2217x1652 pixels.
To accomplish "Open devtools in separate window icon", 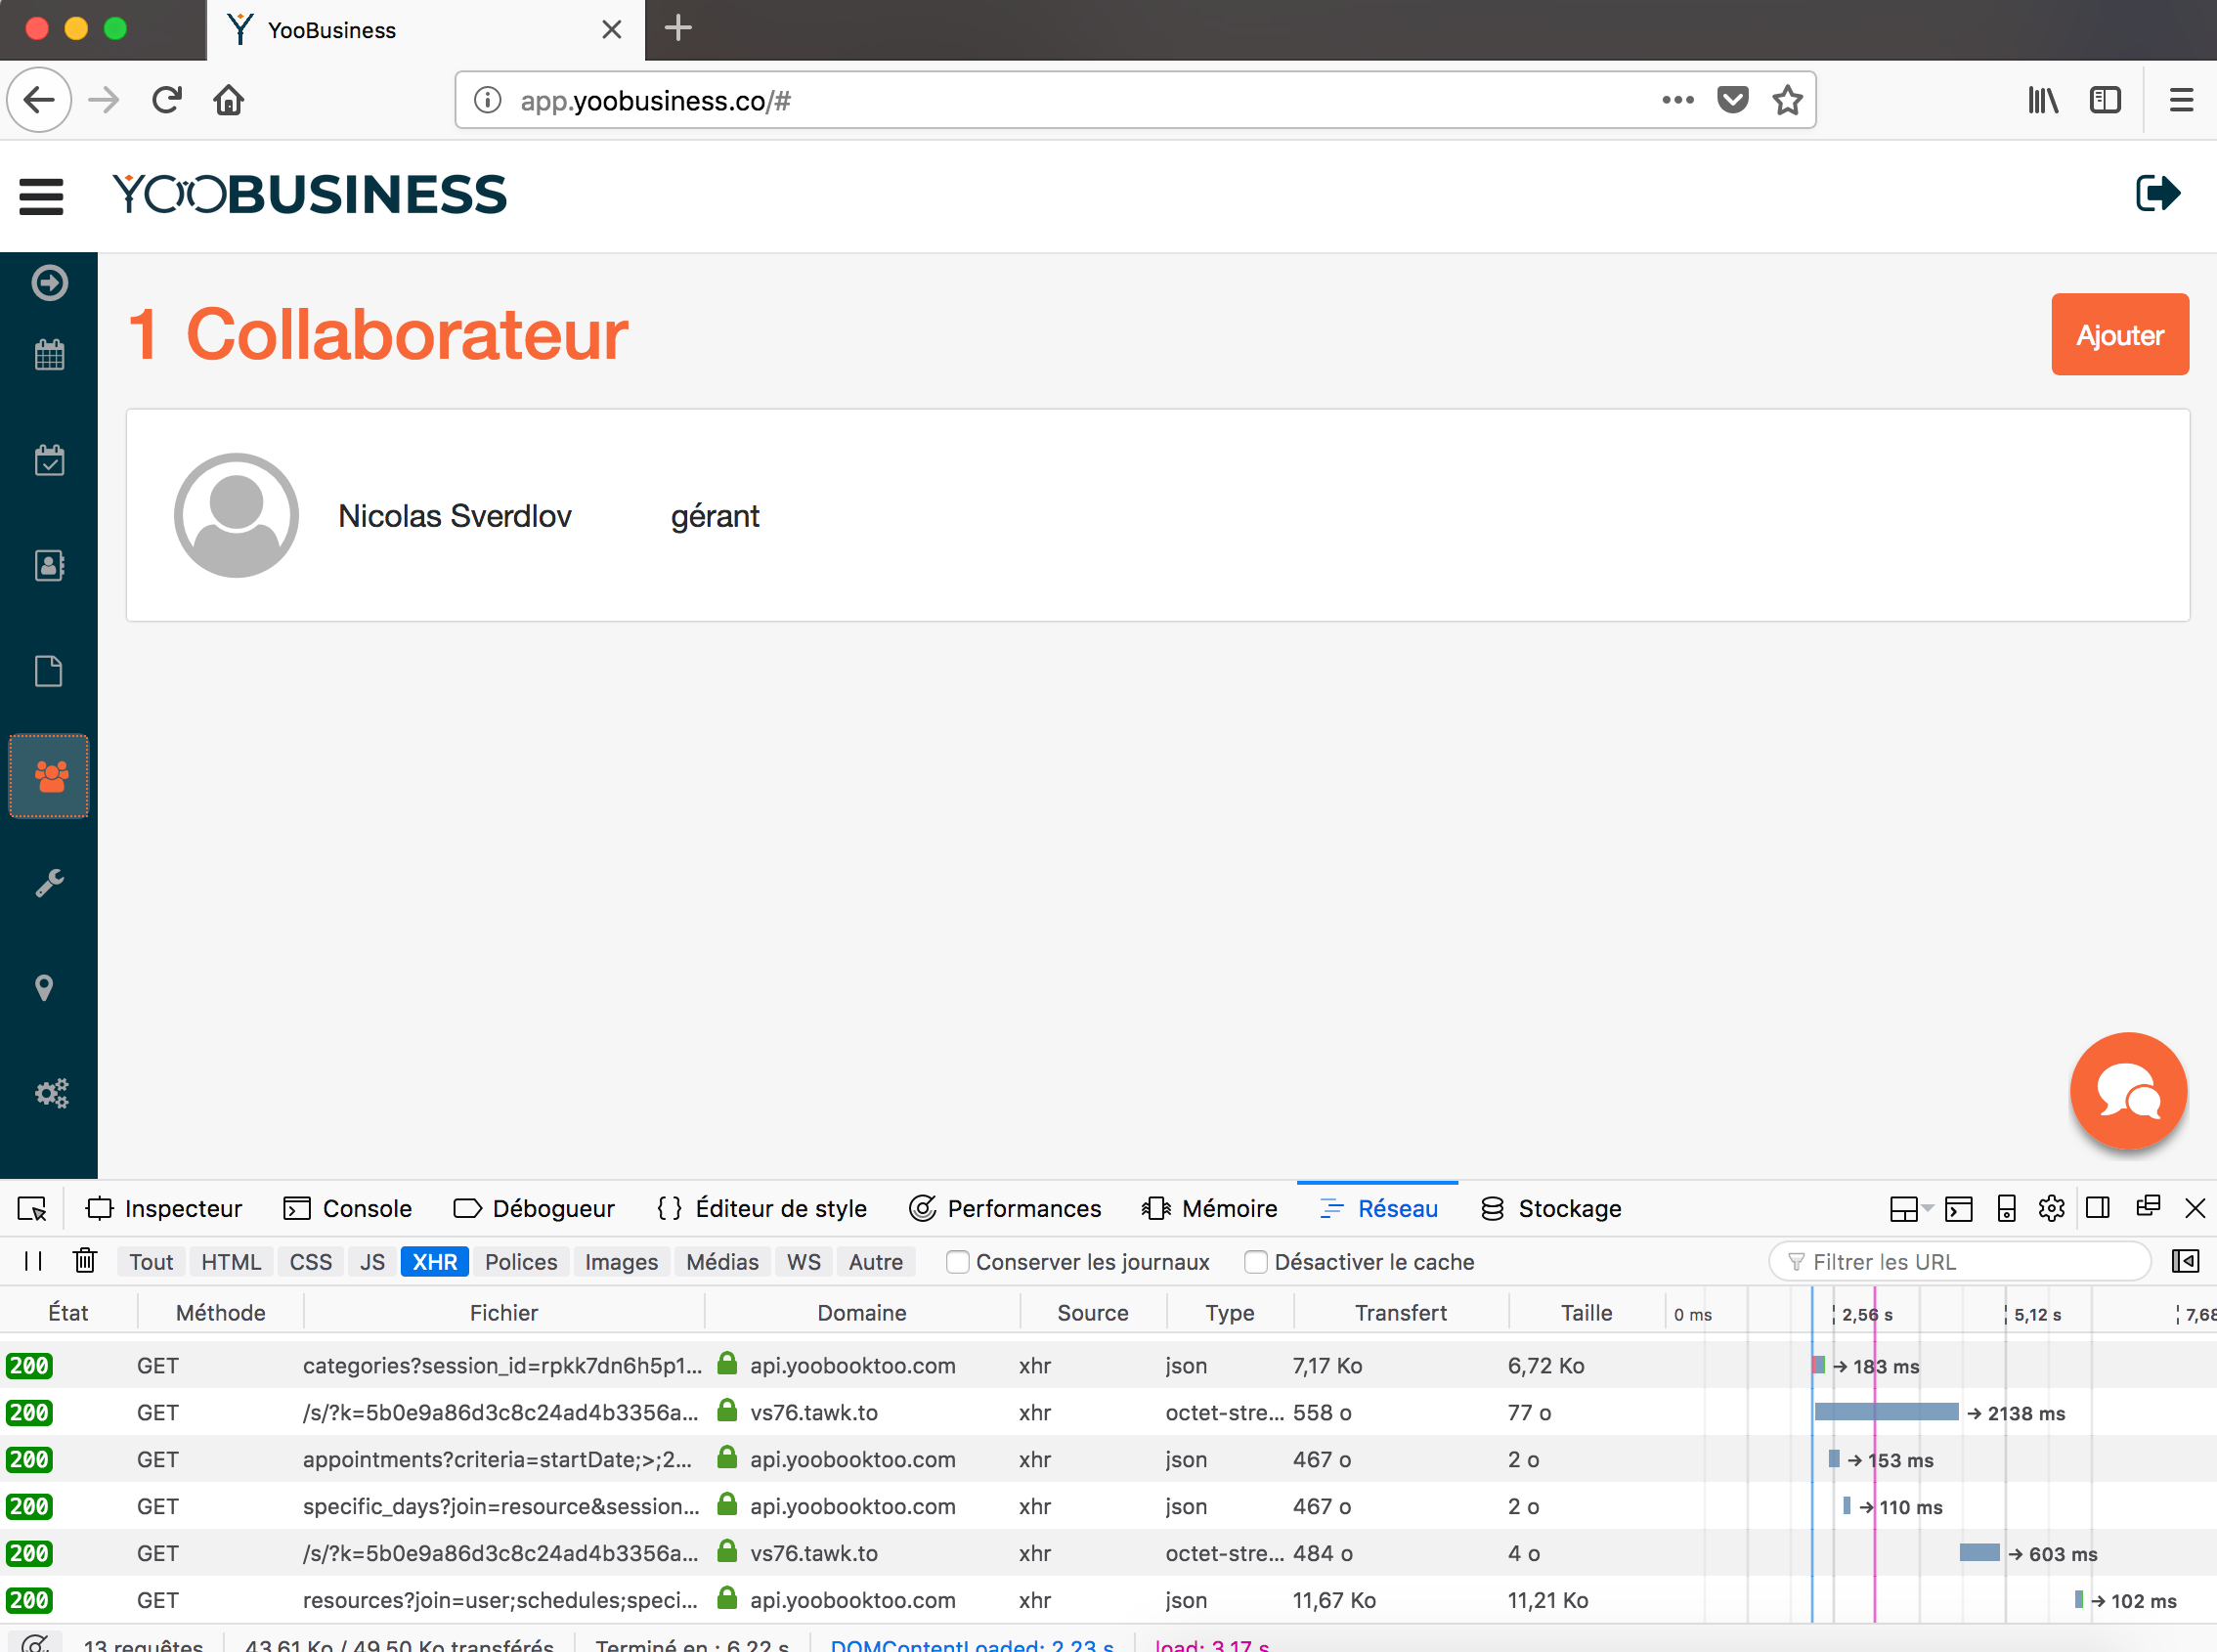I will coord(2147,1207).
